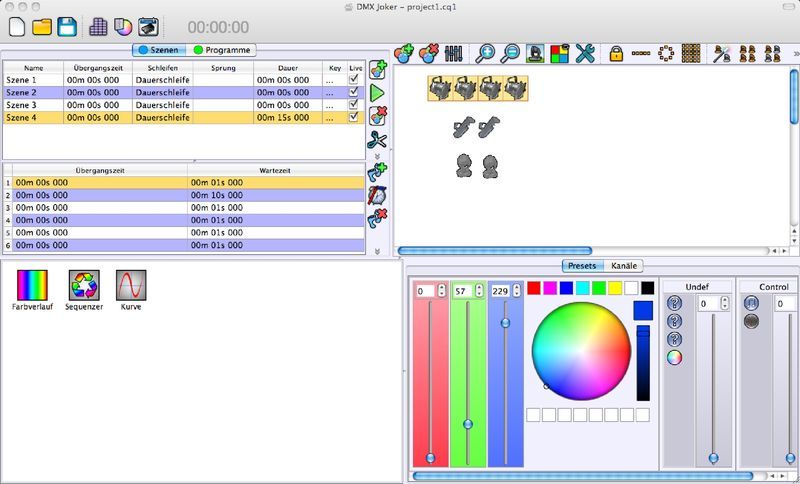This screenshot has height=484, width=800.
Task: Expand more scene tools double chevron below scissors
Action: pyautogui.click(x=378, y=157)
